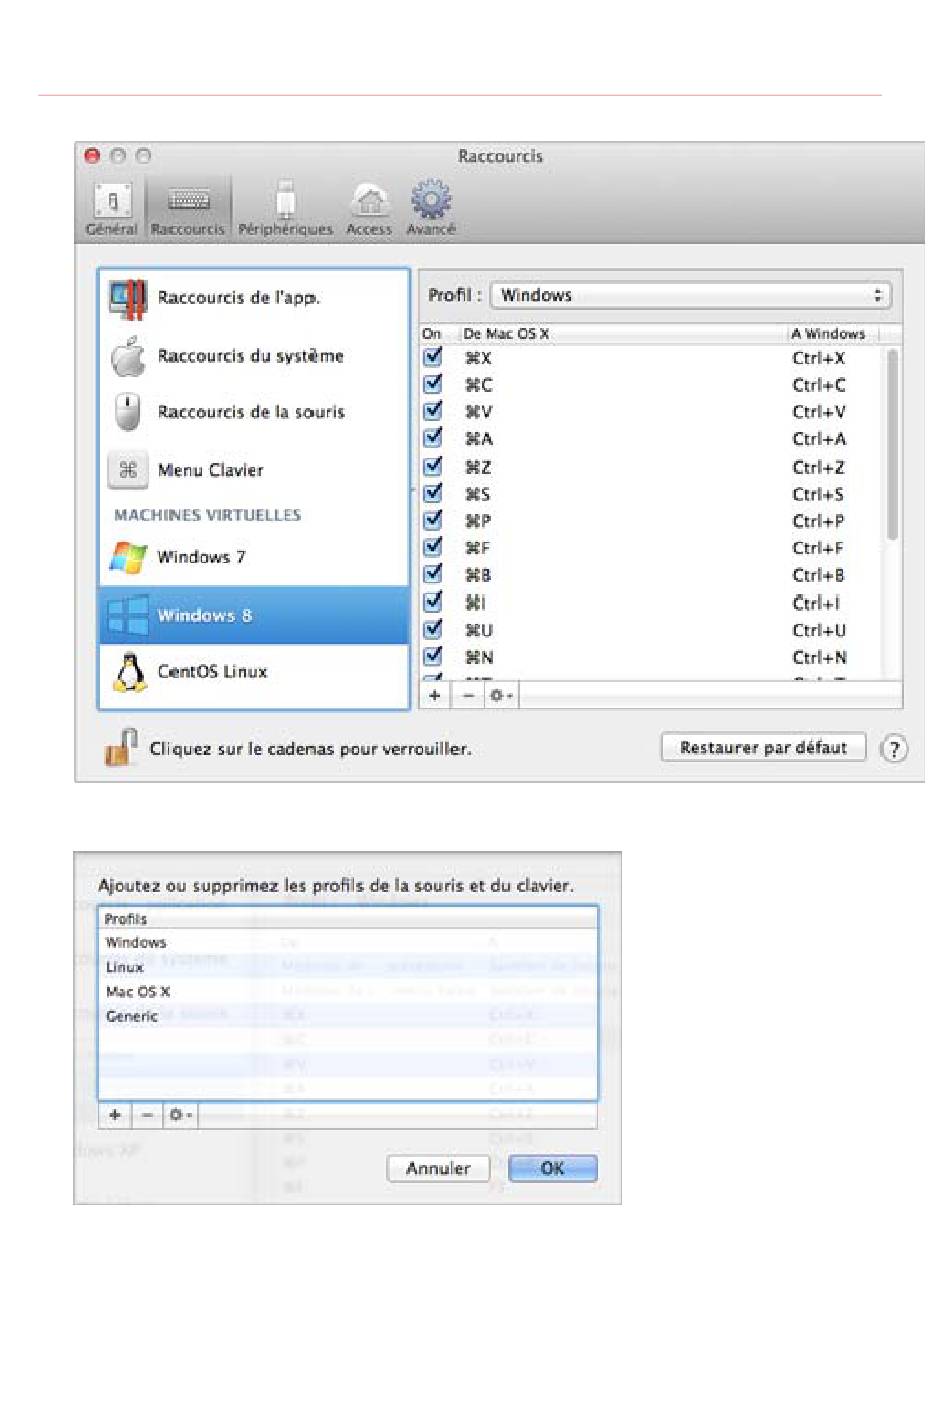Select Raccourcis de la souris item

[254, 412]
